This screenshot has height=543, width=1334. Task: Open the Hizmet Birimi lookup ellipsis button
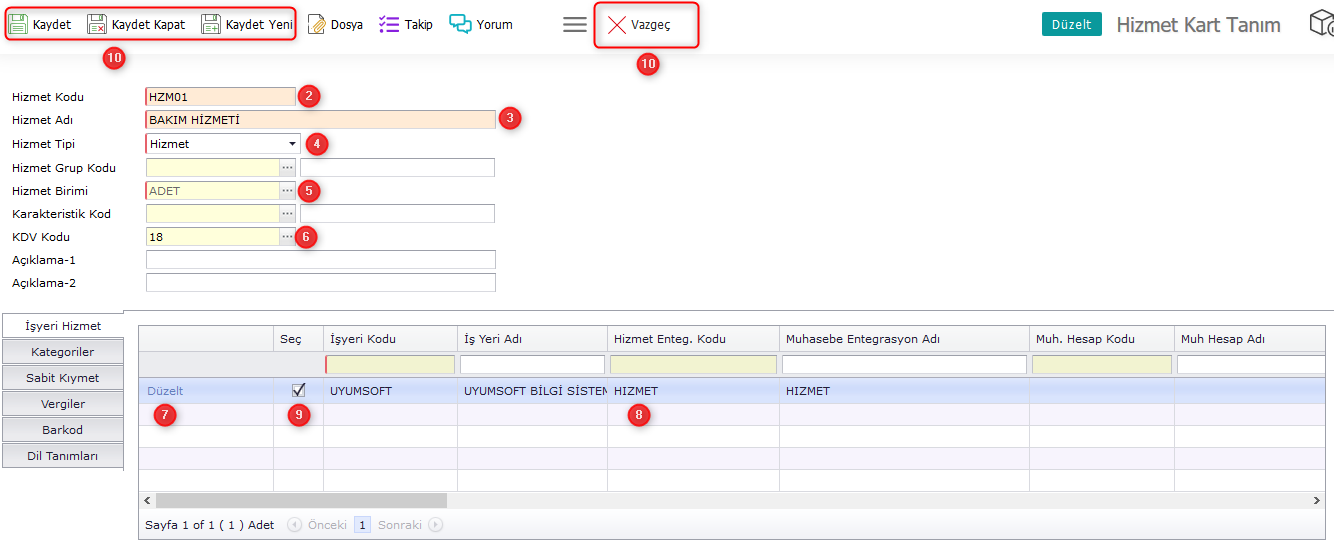(288, 190)
